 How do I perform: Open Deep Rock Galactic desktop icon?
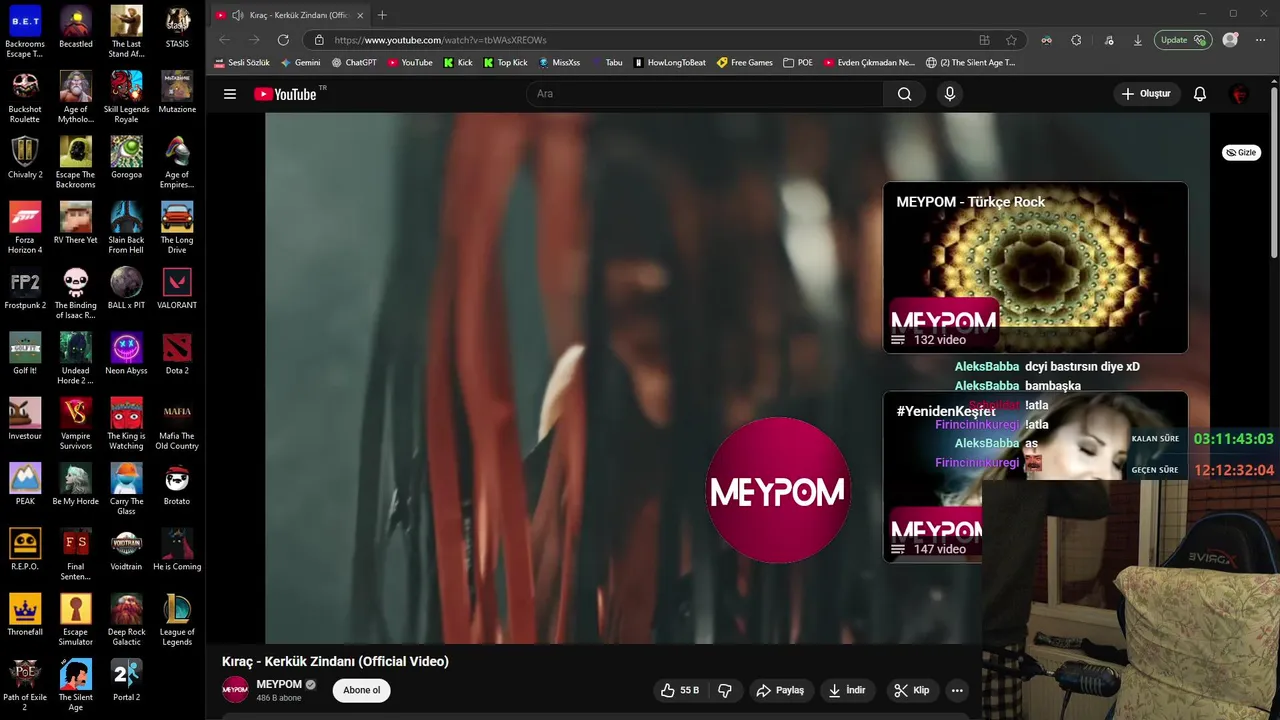[x=126, y=620]
